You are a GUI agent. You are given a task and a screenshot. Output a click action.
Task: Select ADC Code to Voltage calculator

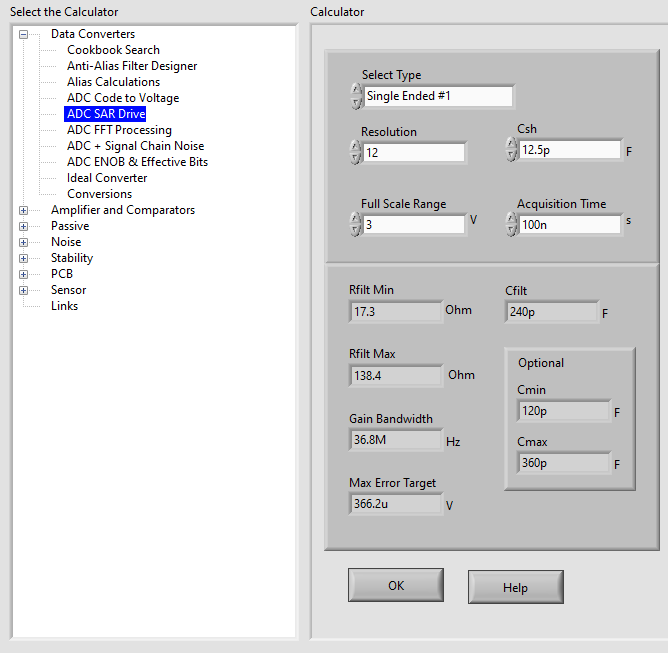(x=123, y=98)
